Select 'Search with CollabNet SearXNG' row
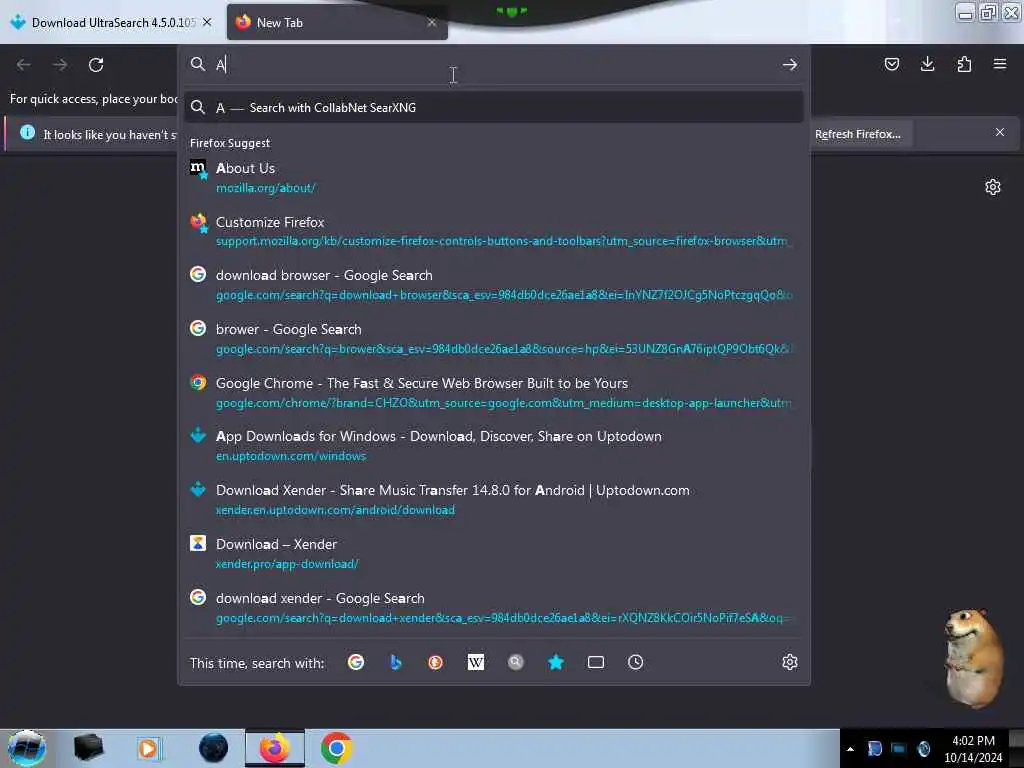The height and width of the screenshot is (768, 1024). click(494, 108)
